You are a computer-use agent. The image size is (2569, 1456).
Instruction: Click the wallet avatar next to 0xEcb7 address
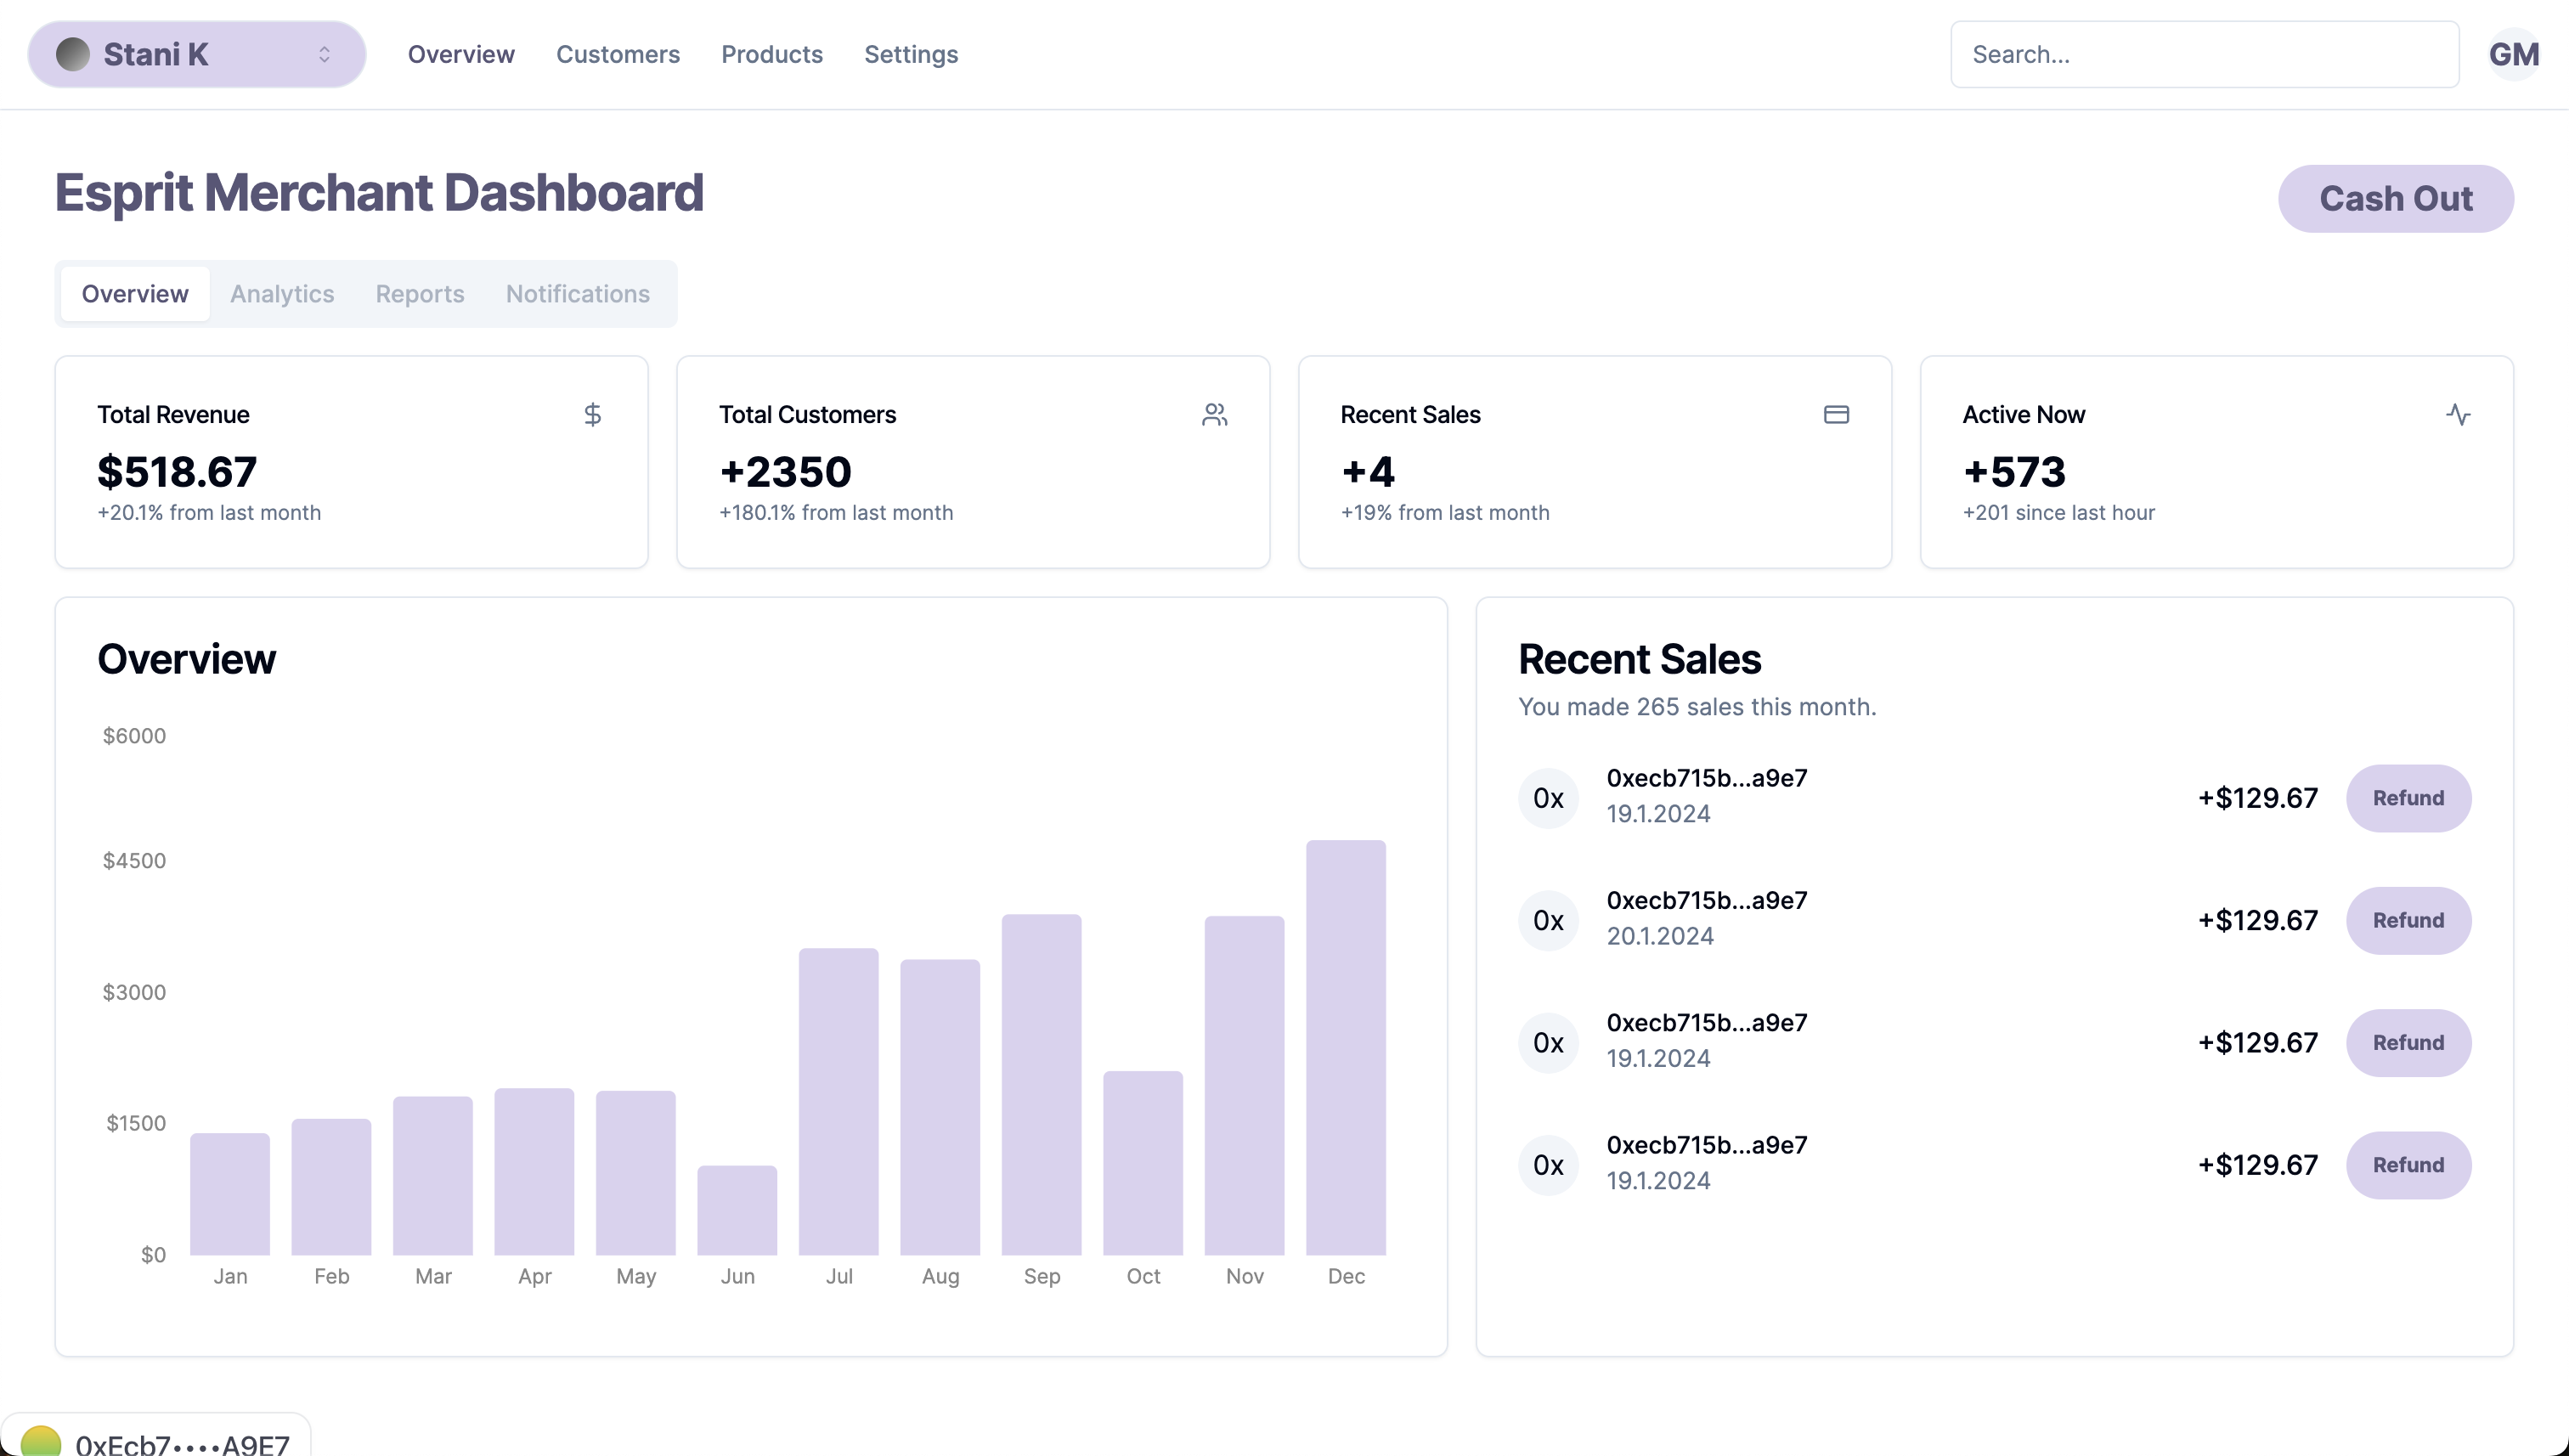click(x=41, y=1442)
